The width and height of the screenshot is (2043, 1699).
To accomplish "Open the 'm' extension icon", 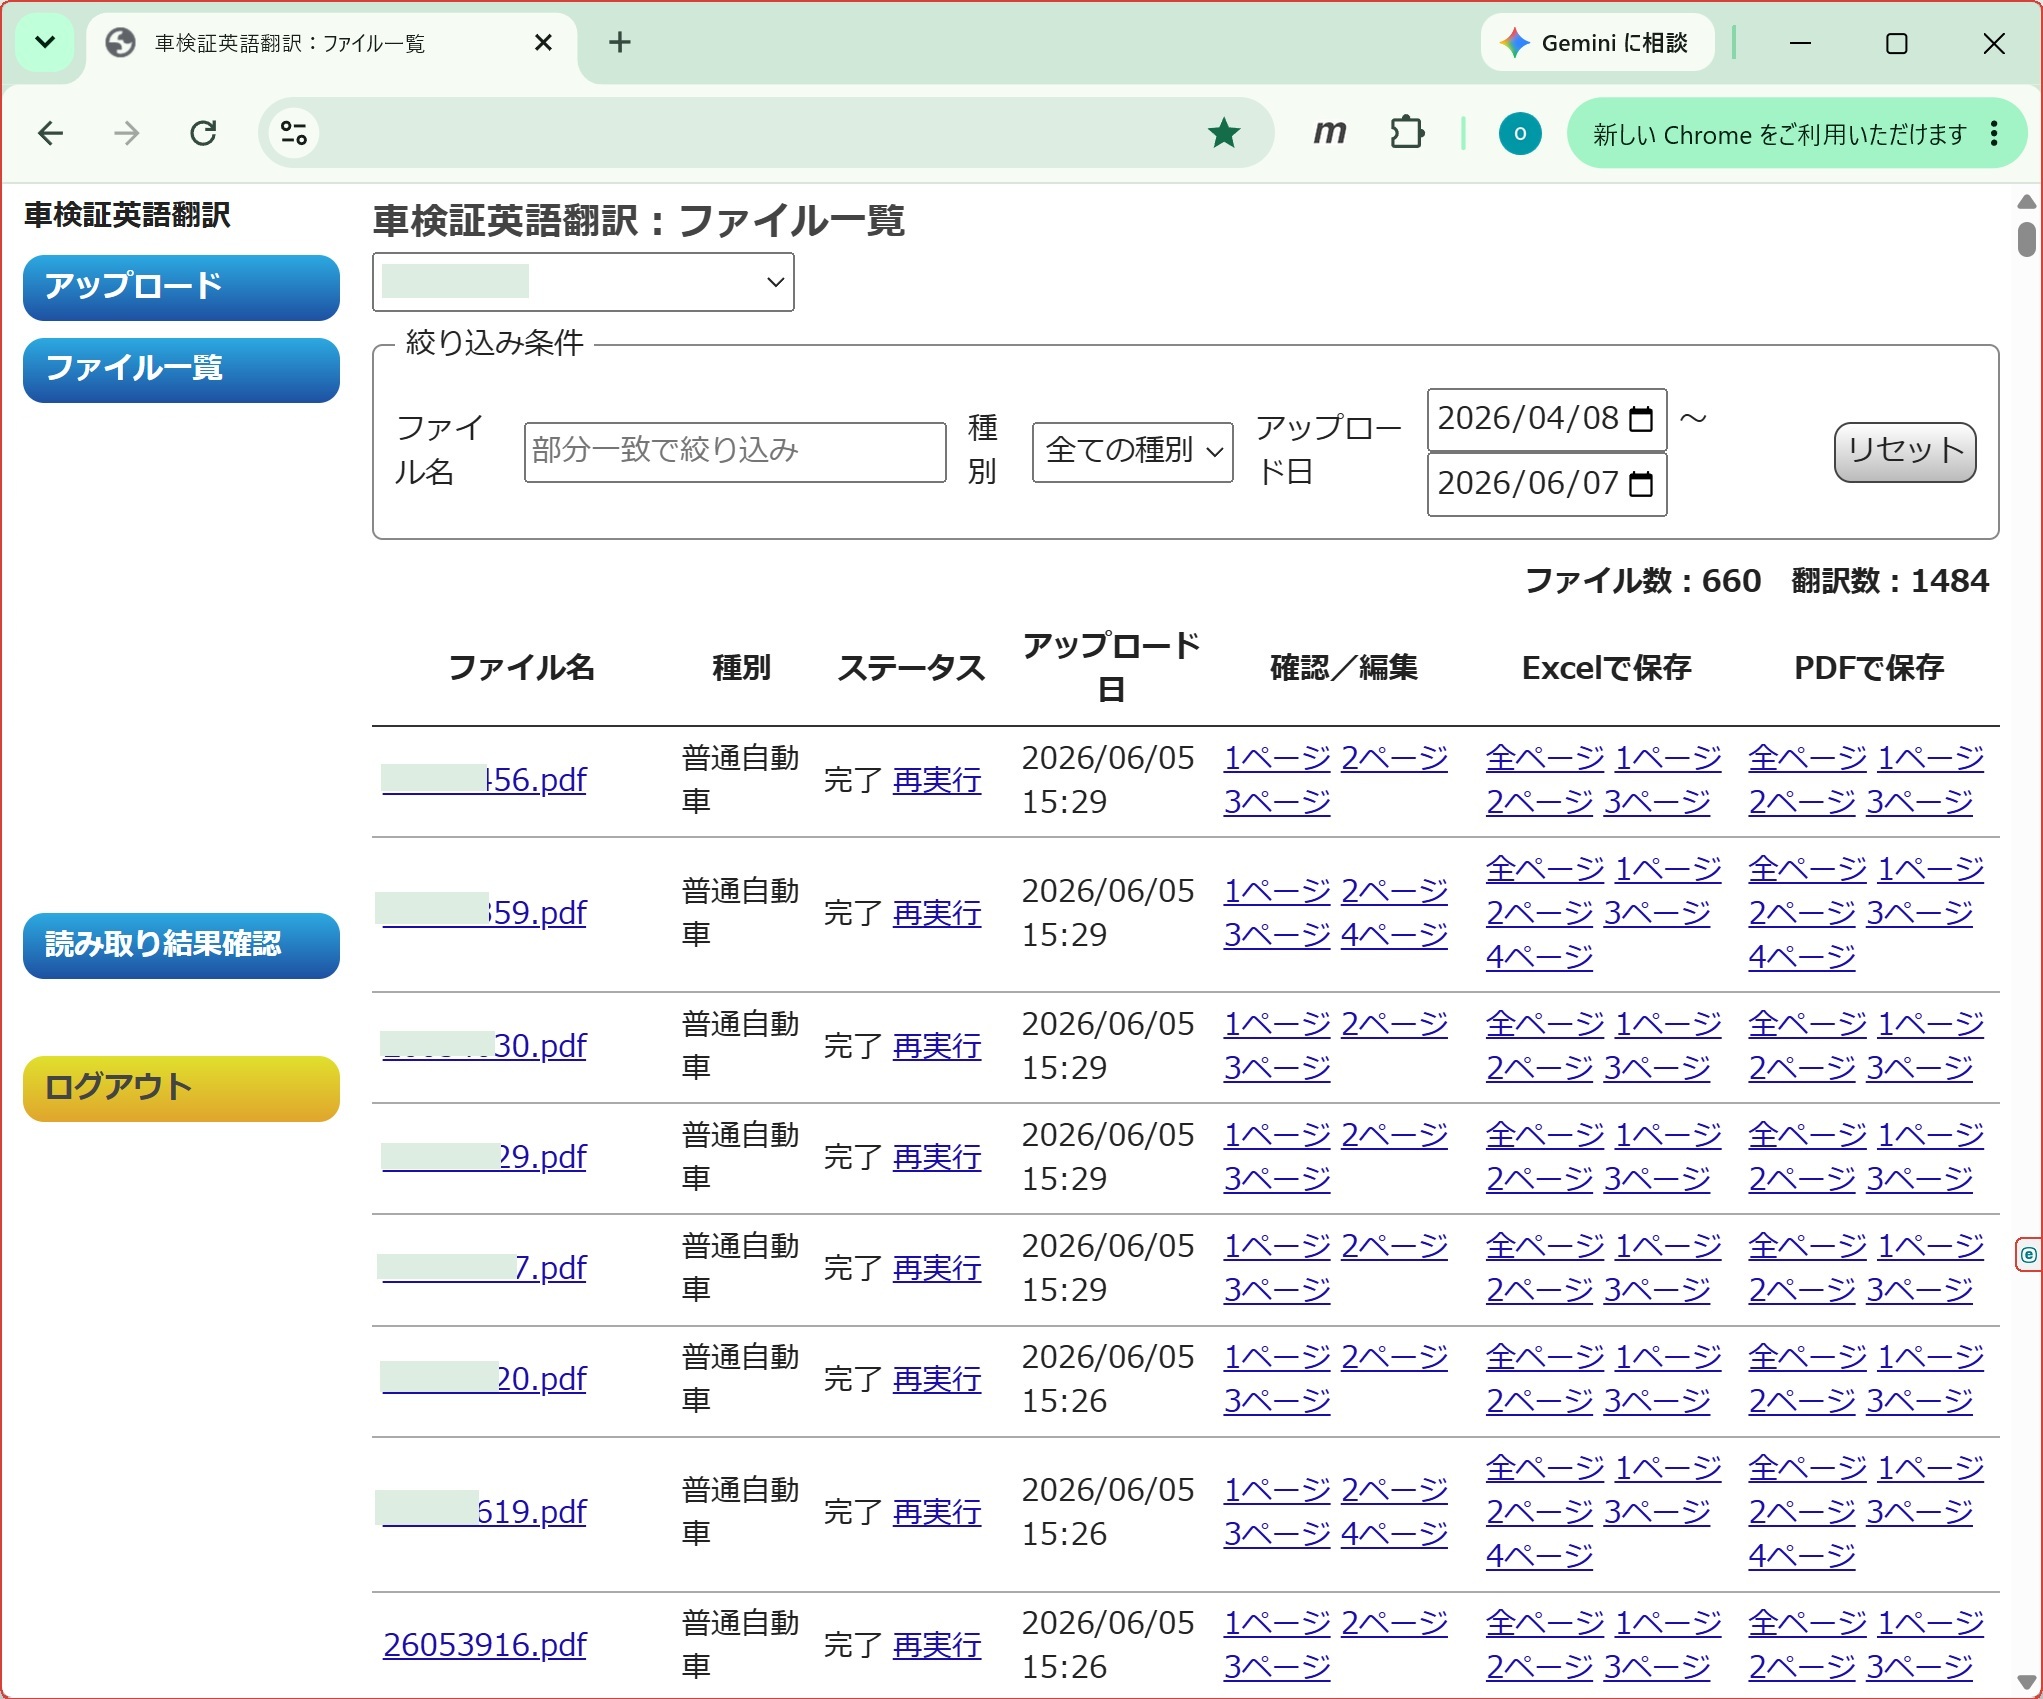I will [1329, 132].
